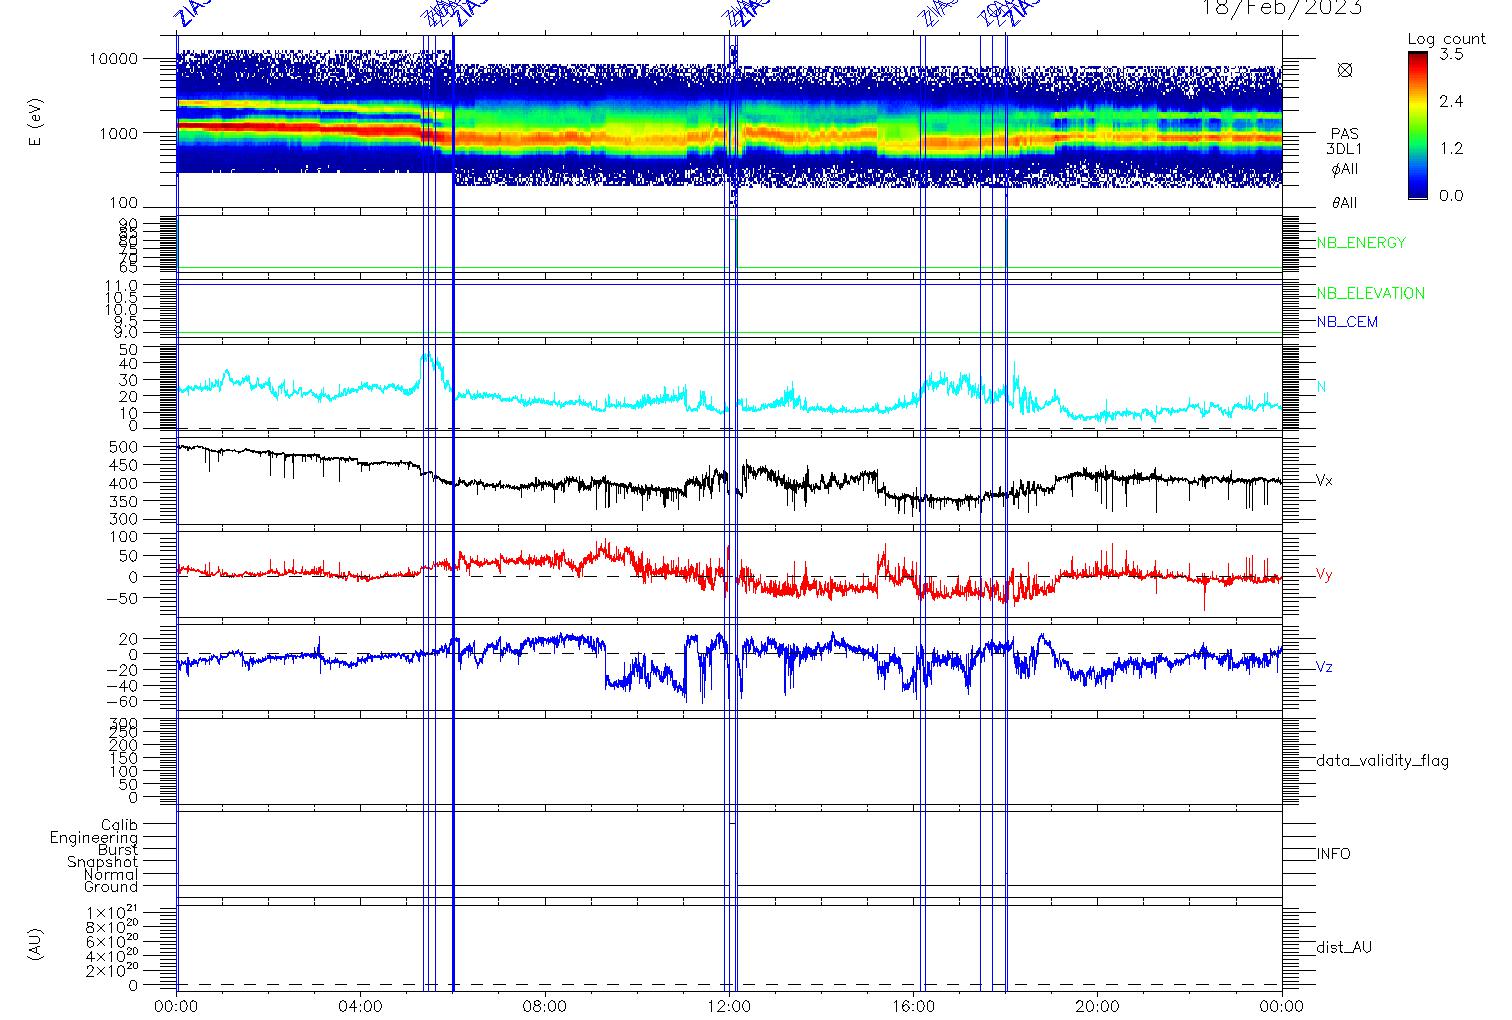This screenshot has height=1020, width=1512.
Task: Click the Engineering mode label
Action: point(94,838)
